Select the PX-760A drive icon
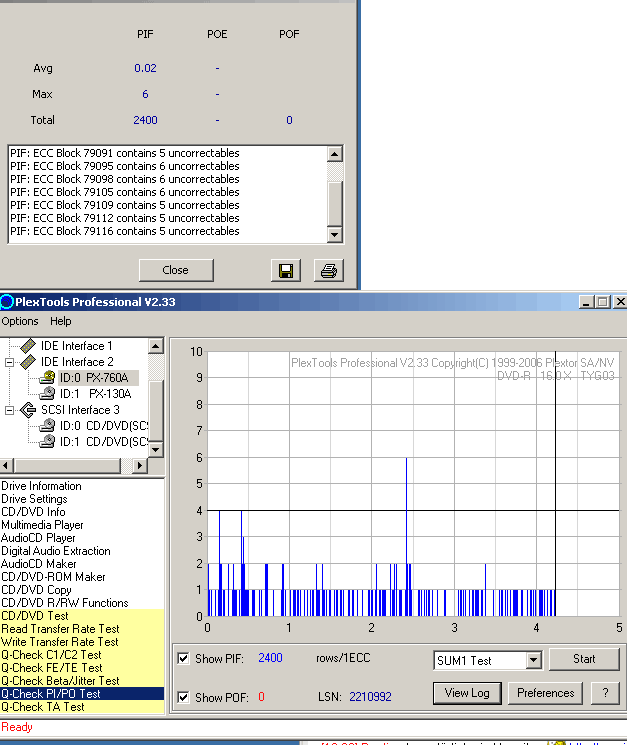This screenshot has height=745, width=627. coord(47,378)
